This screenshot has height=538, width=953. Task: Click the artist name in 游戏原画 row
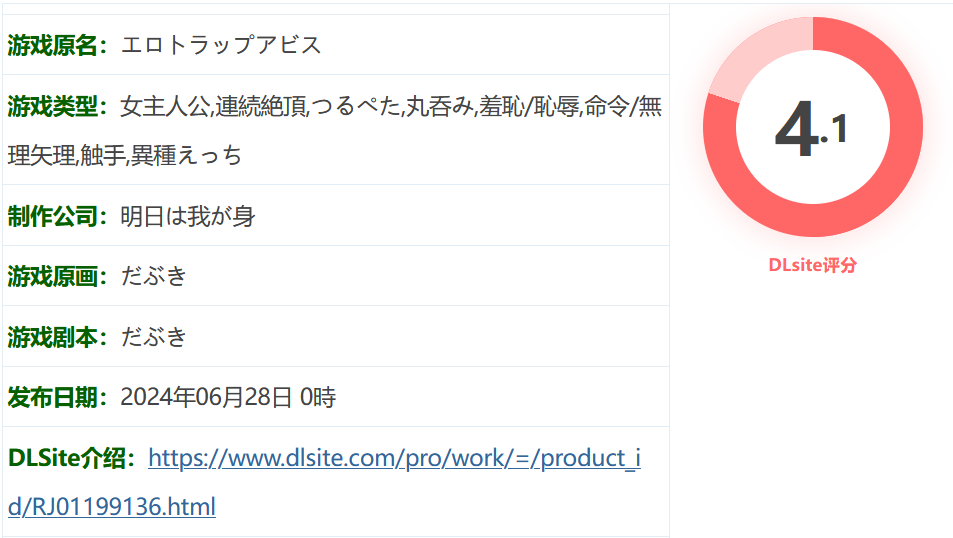point(153,277)
